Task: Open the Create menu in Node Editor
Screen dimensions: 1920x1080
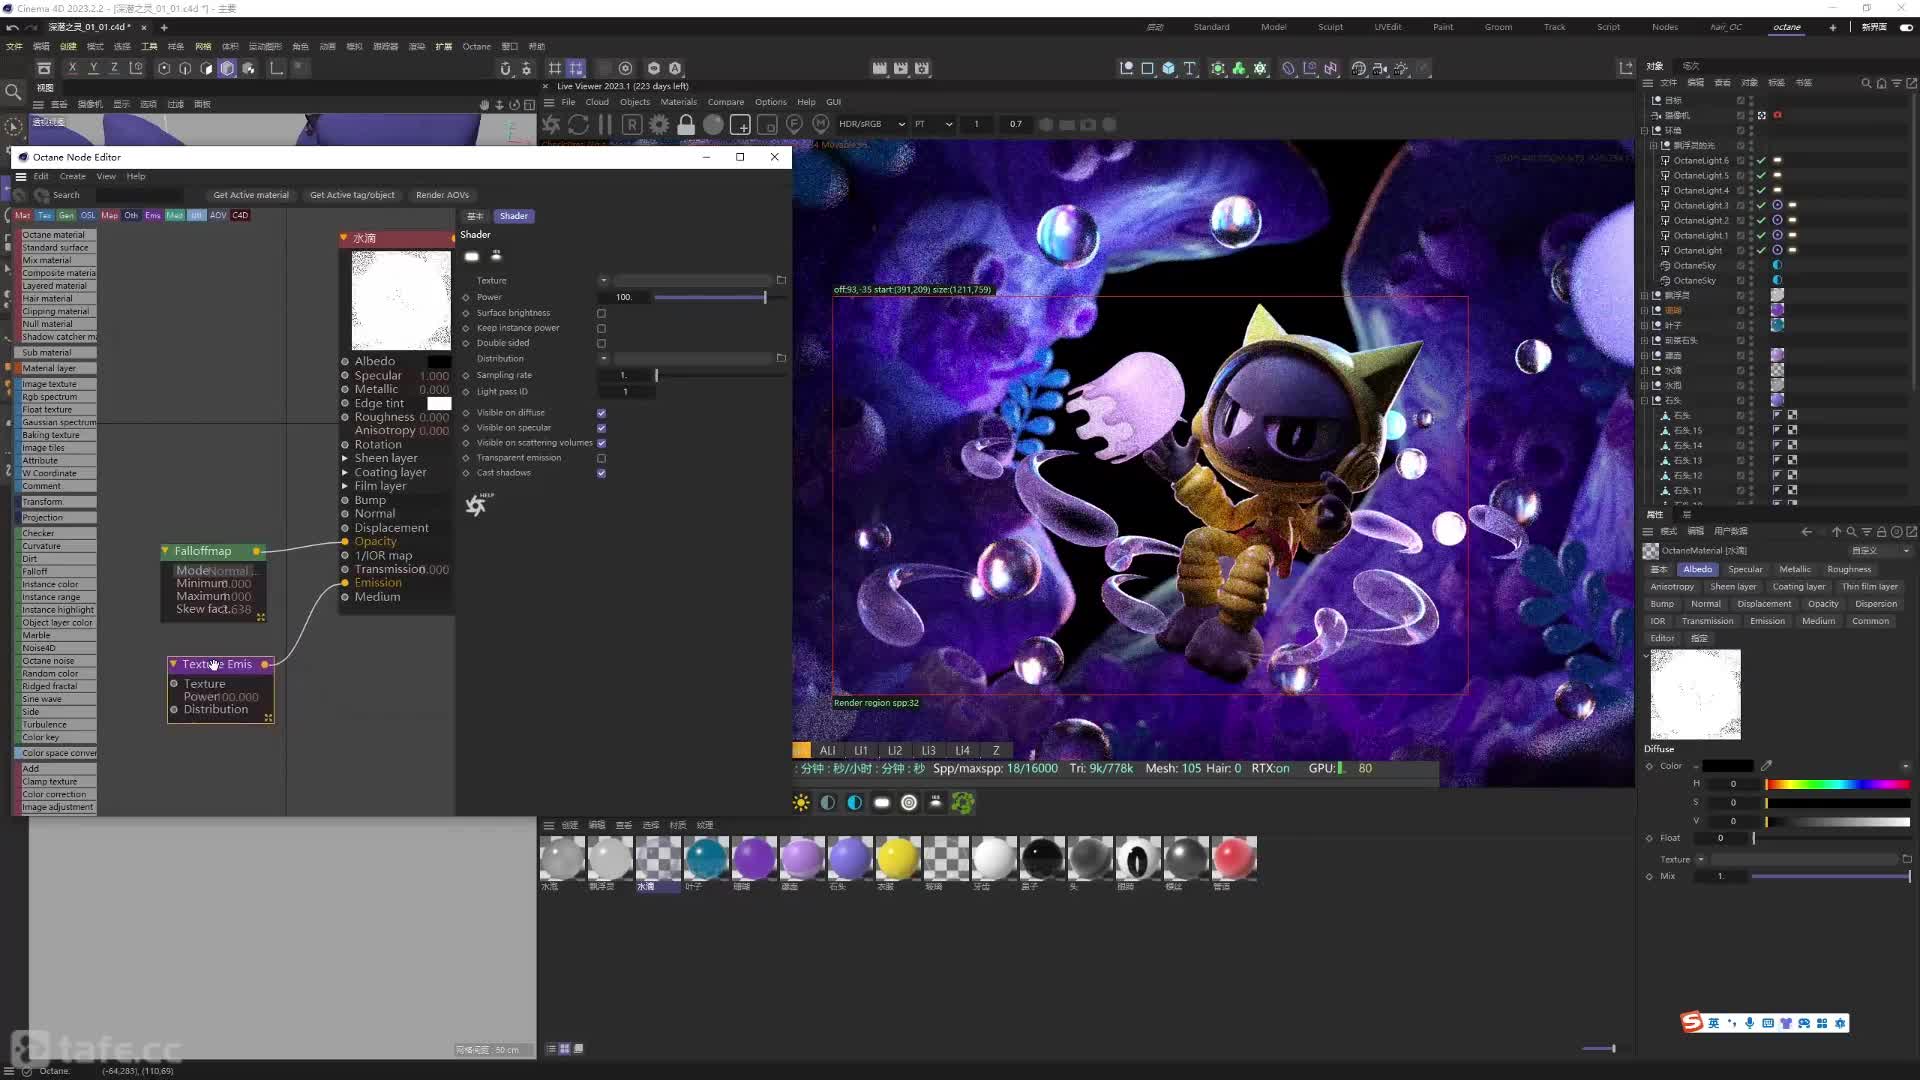Action: pyautogui.click(x=73, y=176)
